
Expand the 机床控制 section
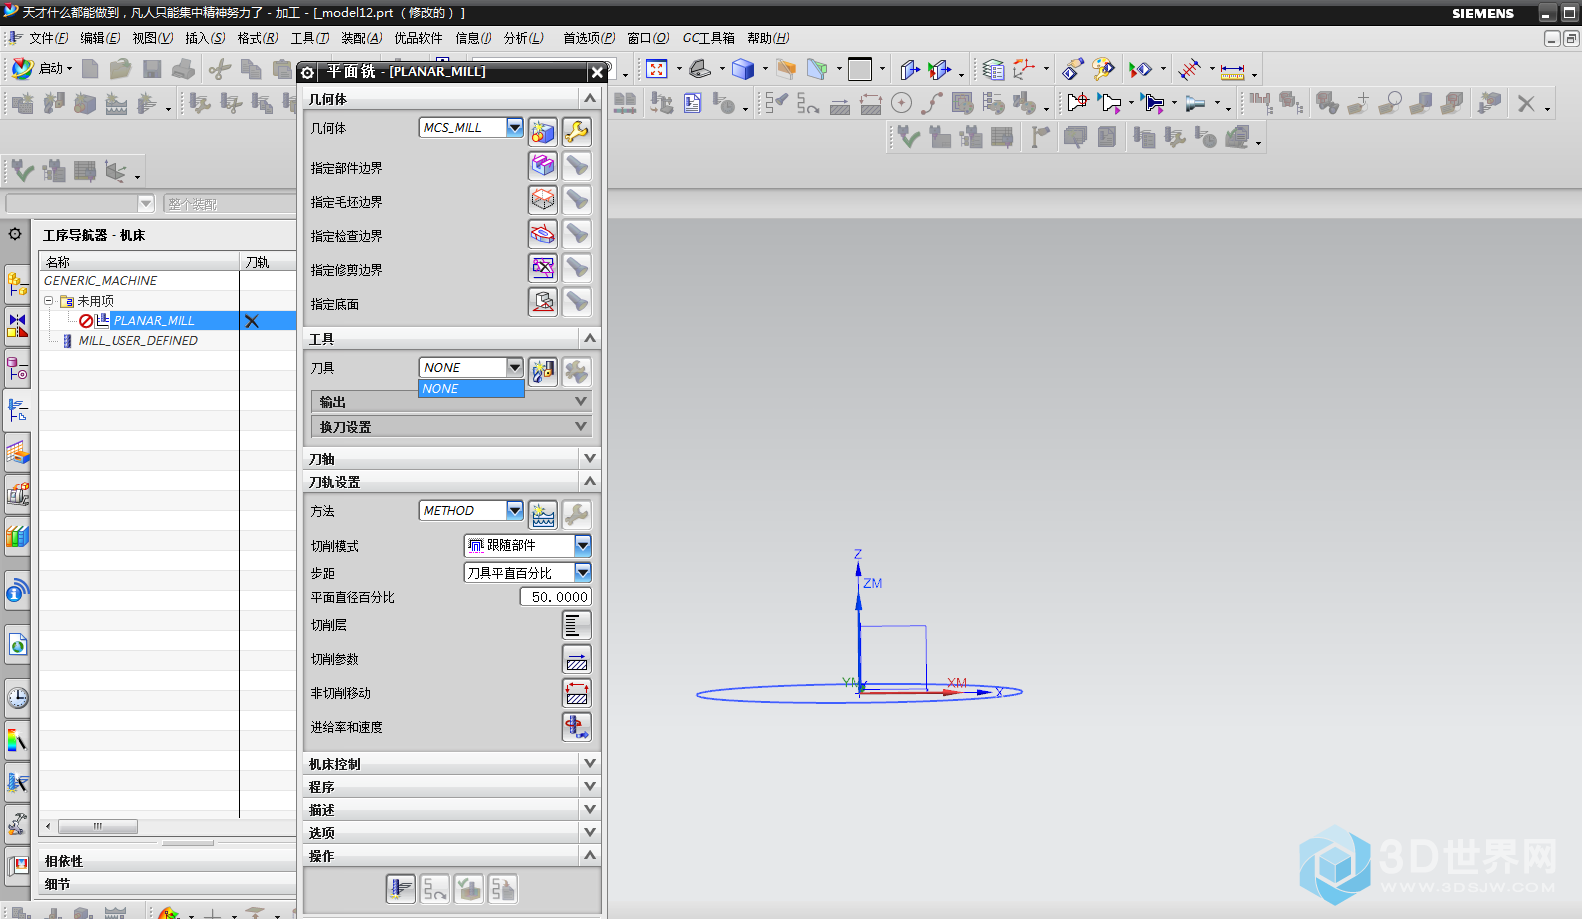pos(452,763)
